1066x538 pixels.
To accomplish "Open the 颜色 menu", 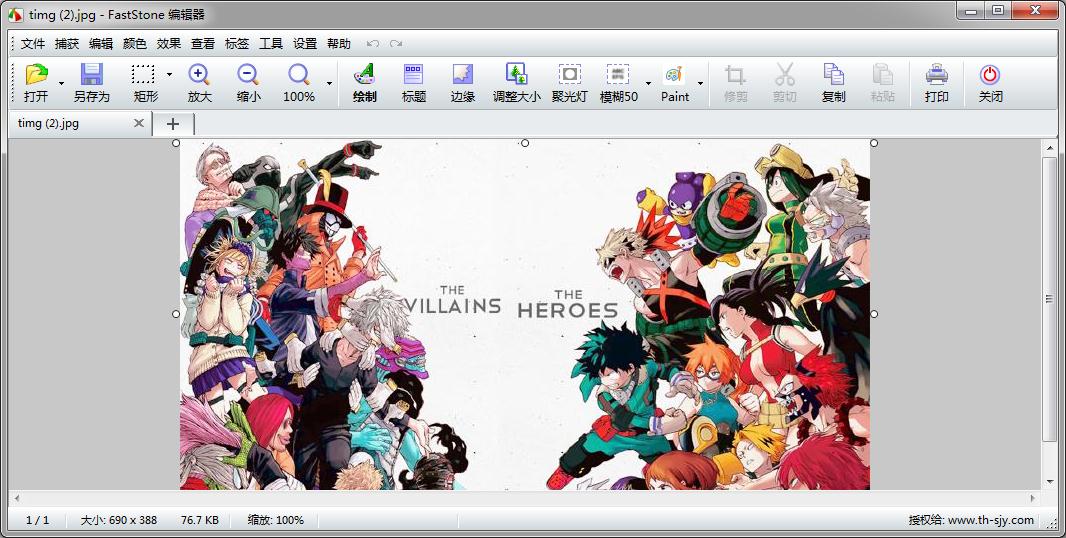I will point(135,44).
